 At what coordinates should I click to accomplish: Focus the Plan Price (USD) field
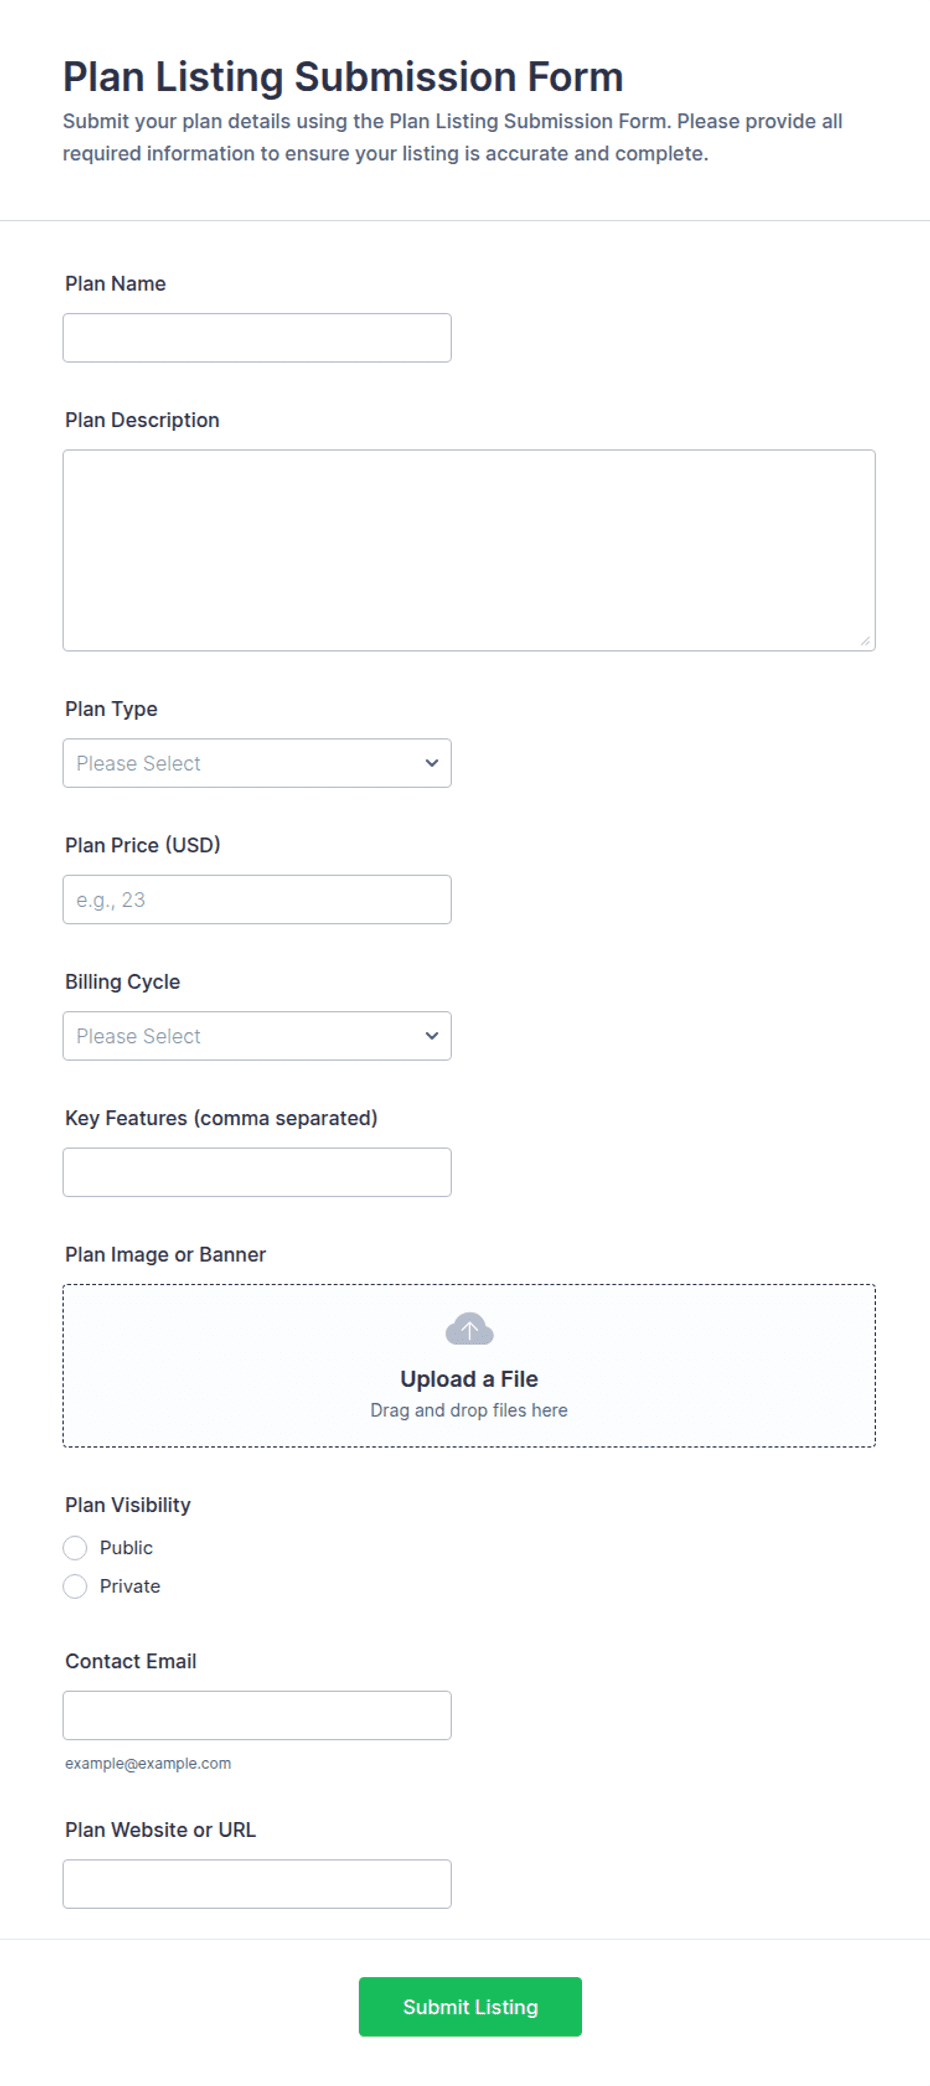click(257, 900)
